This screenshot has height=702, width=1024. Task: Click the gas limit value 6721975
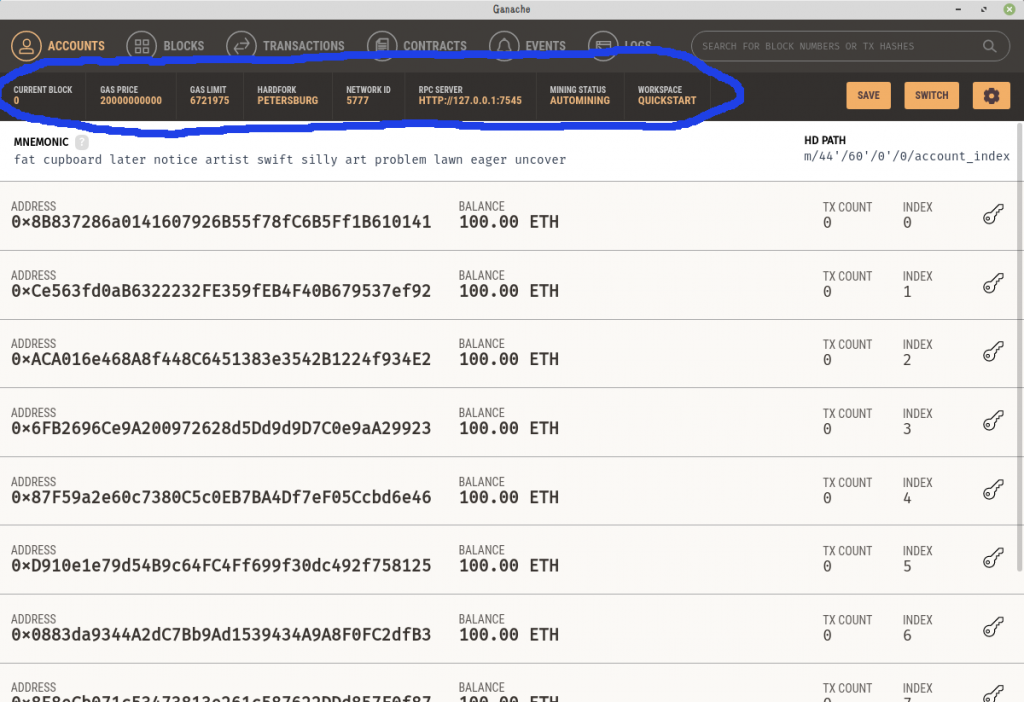point(210,101)
